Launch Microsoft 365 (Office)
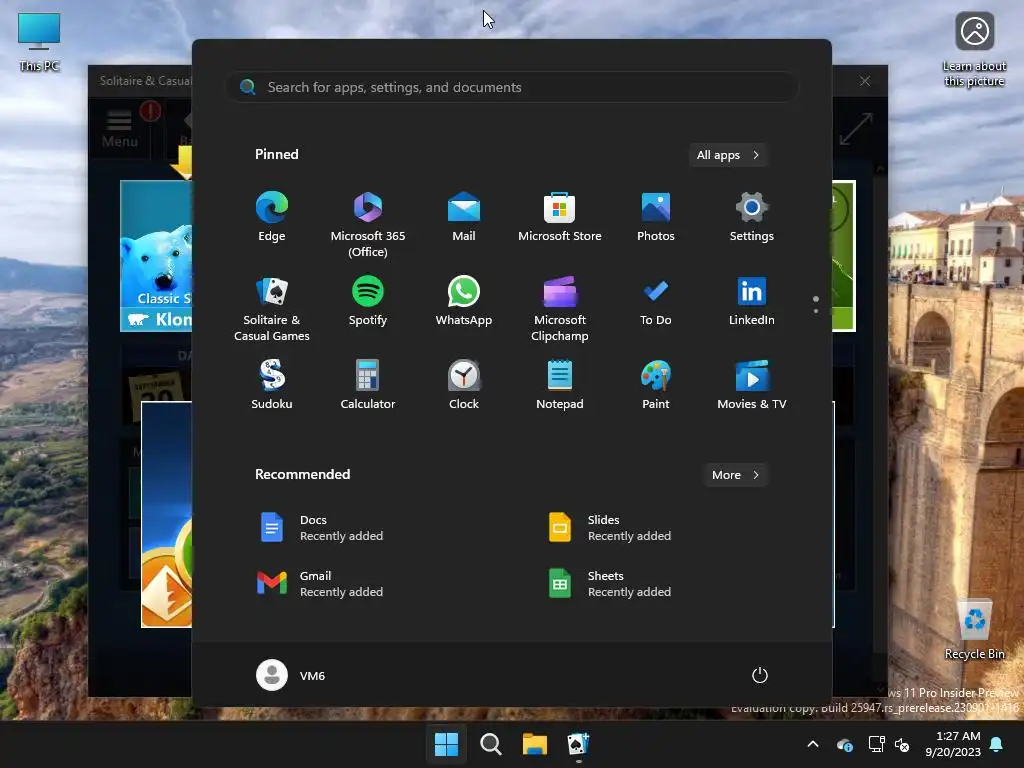The image size is (1024, 768). (x=368, y=225)
